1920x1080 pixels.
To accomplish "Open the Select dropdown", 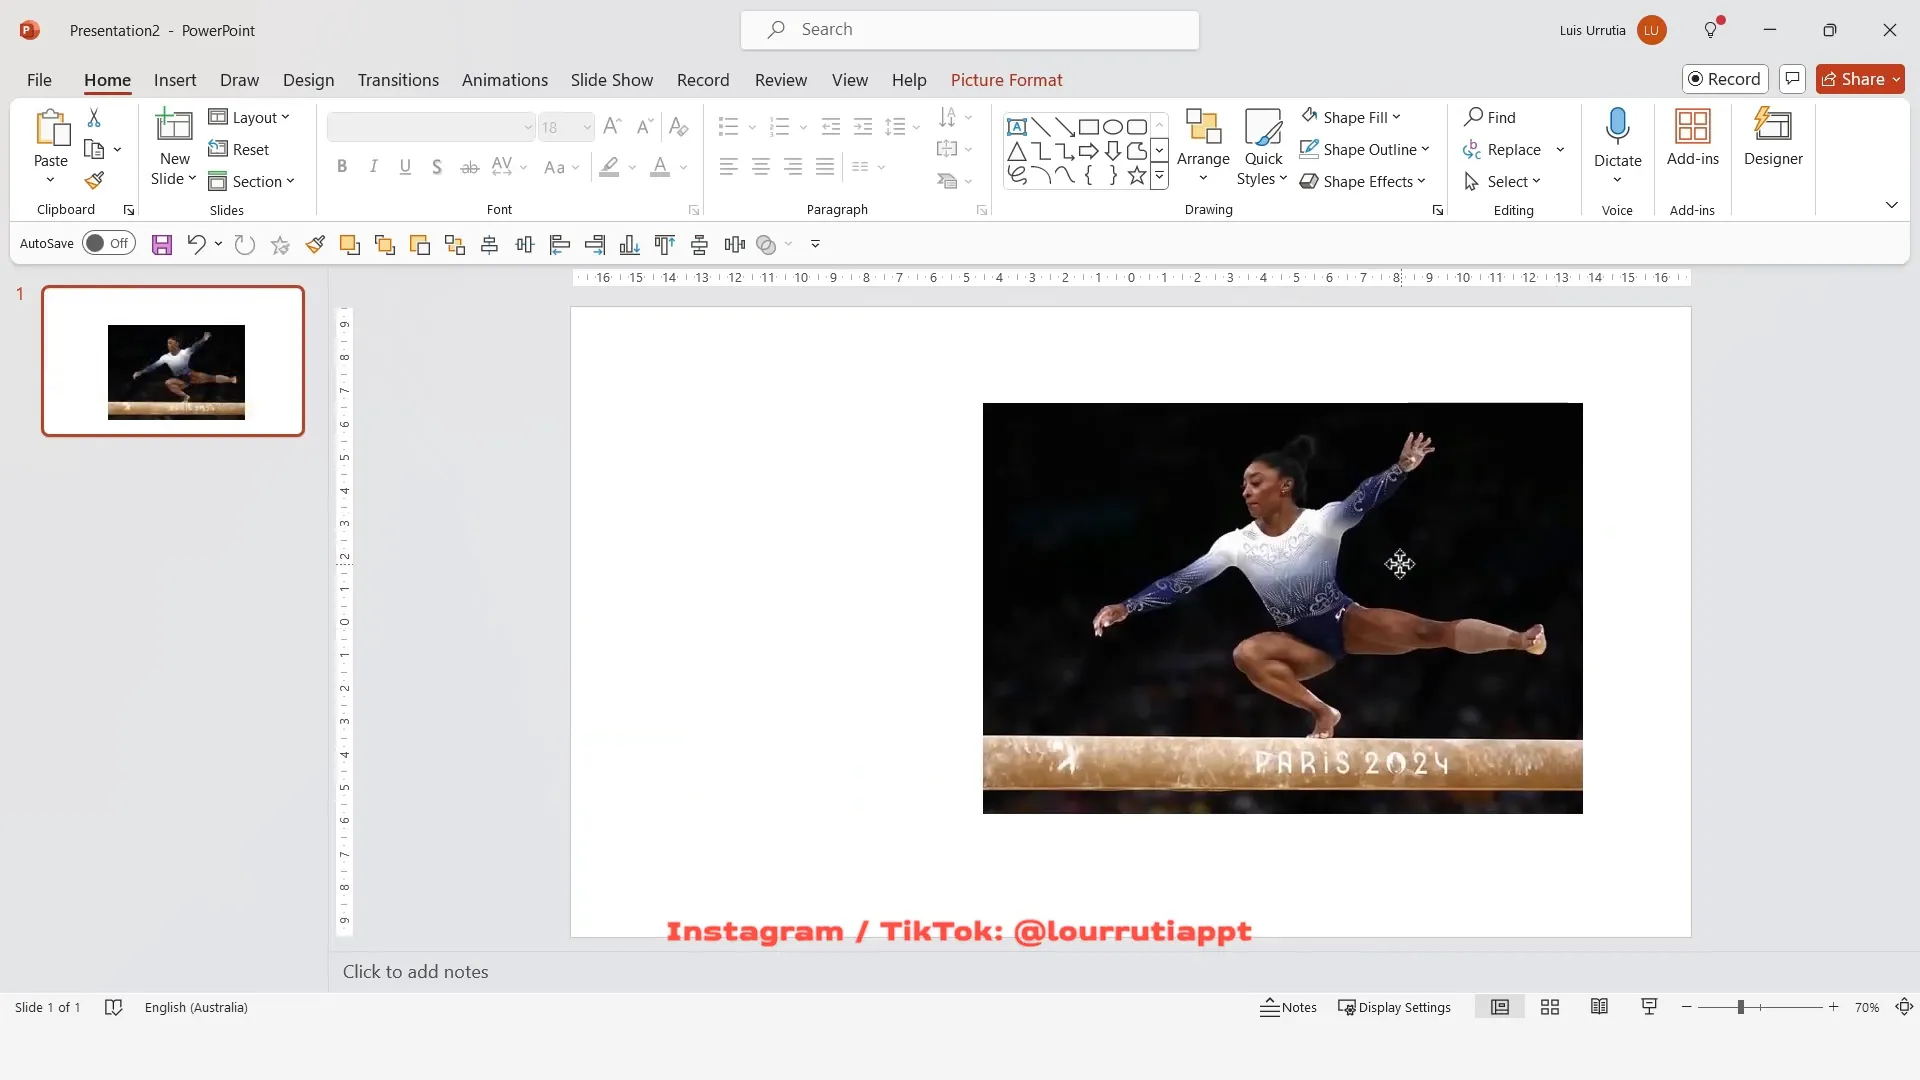I will [x=1502, y=182].
